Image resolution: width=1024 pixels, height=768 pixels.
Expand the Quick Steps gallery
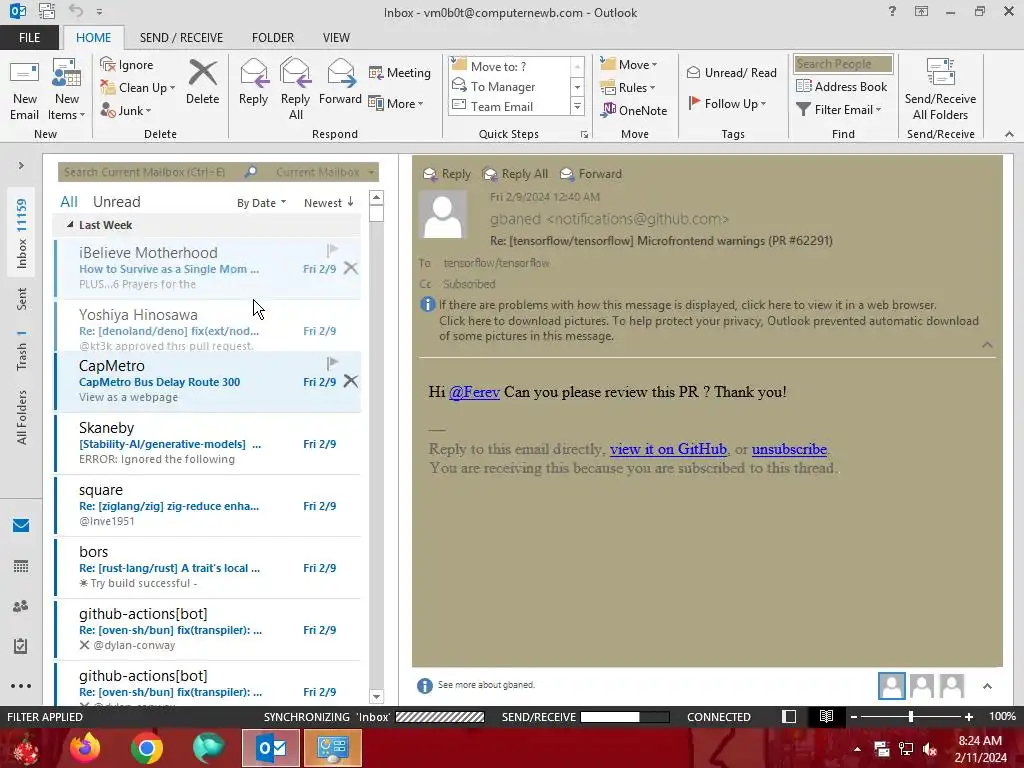tap(577, 106)
